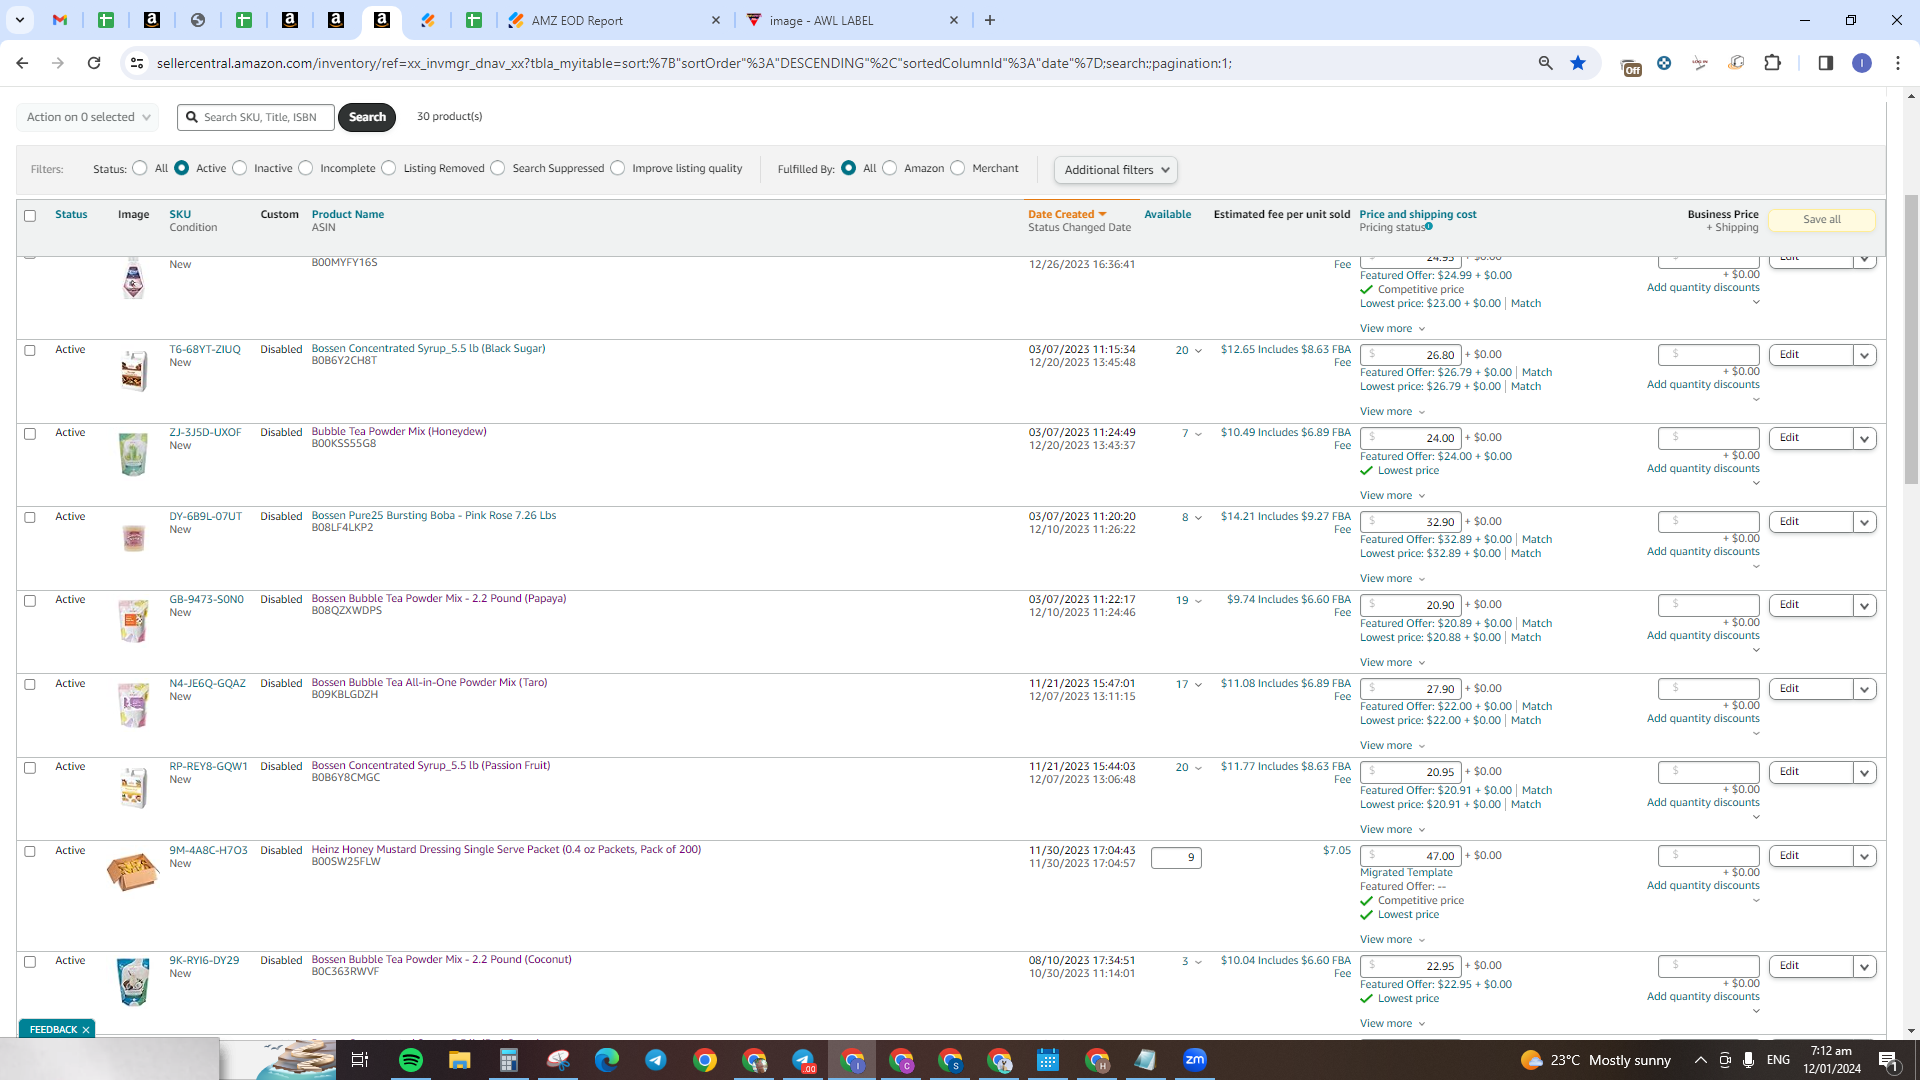The height and width of the screenshot is (1080, 1920).
Task: Open Action on 0 selected dropdown
Action: click(88, 117)
